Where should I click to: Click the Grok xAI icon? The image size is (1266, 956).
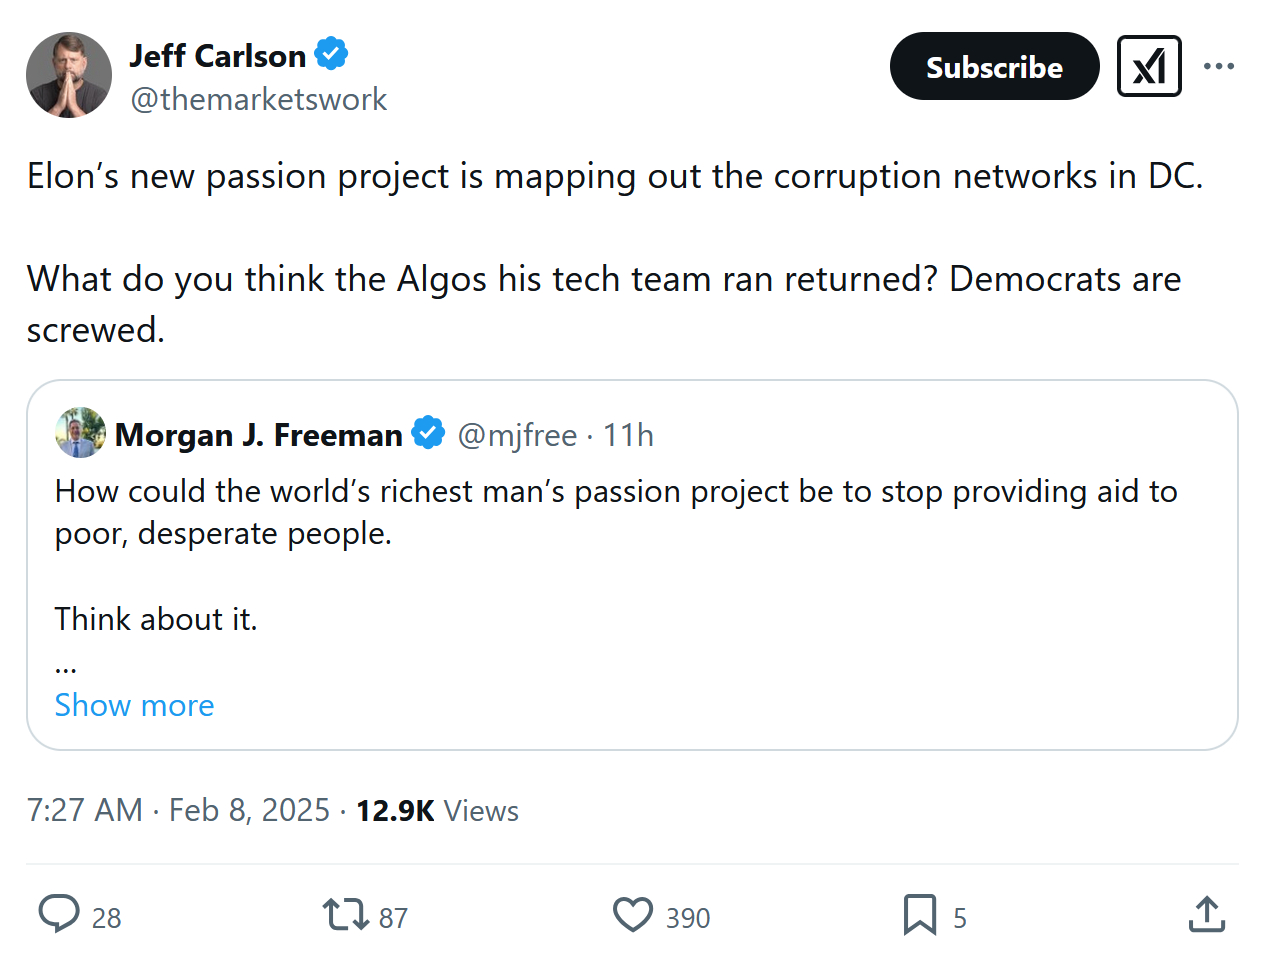[x=1149, y=66]
